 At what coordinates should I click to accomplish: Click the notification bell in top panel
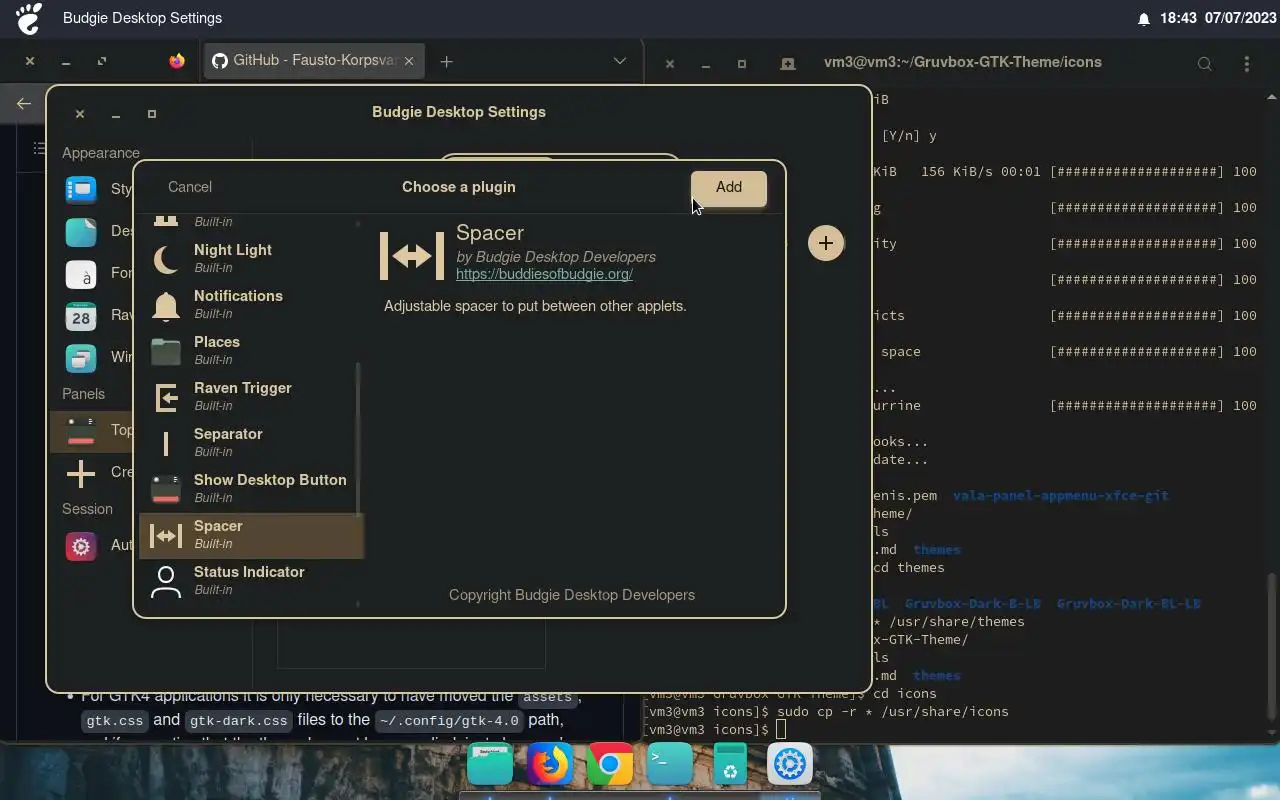1144,18
